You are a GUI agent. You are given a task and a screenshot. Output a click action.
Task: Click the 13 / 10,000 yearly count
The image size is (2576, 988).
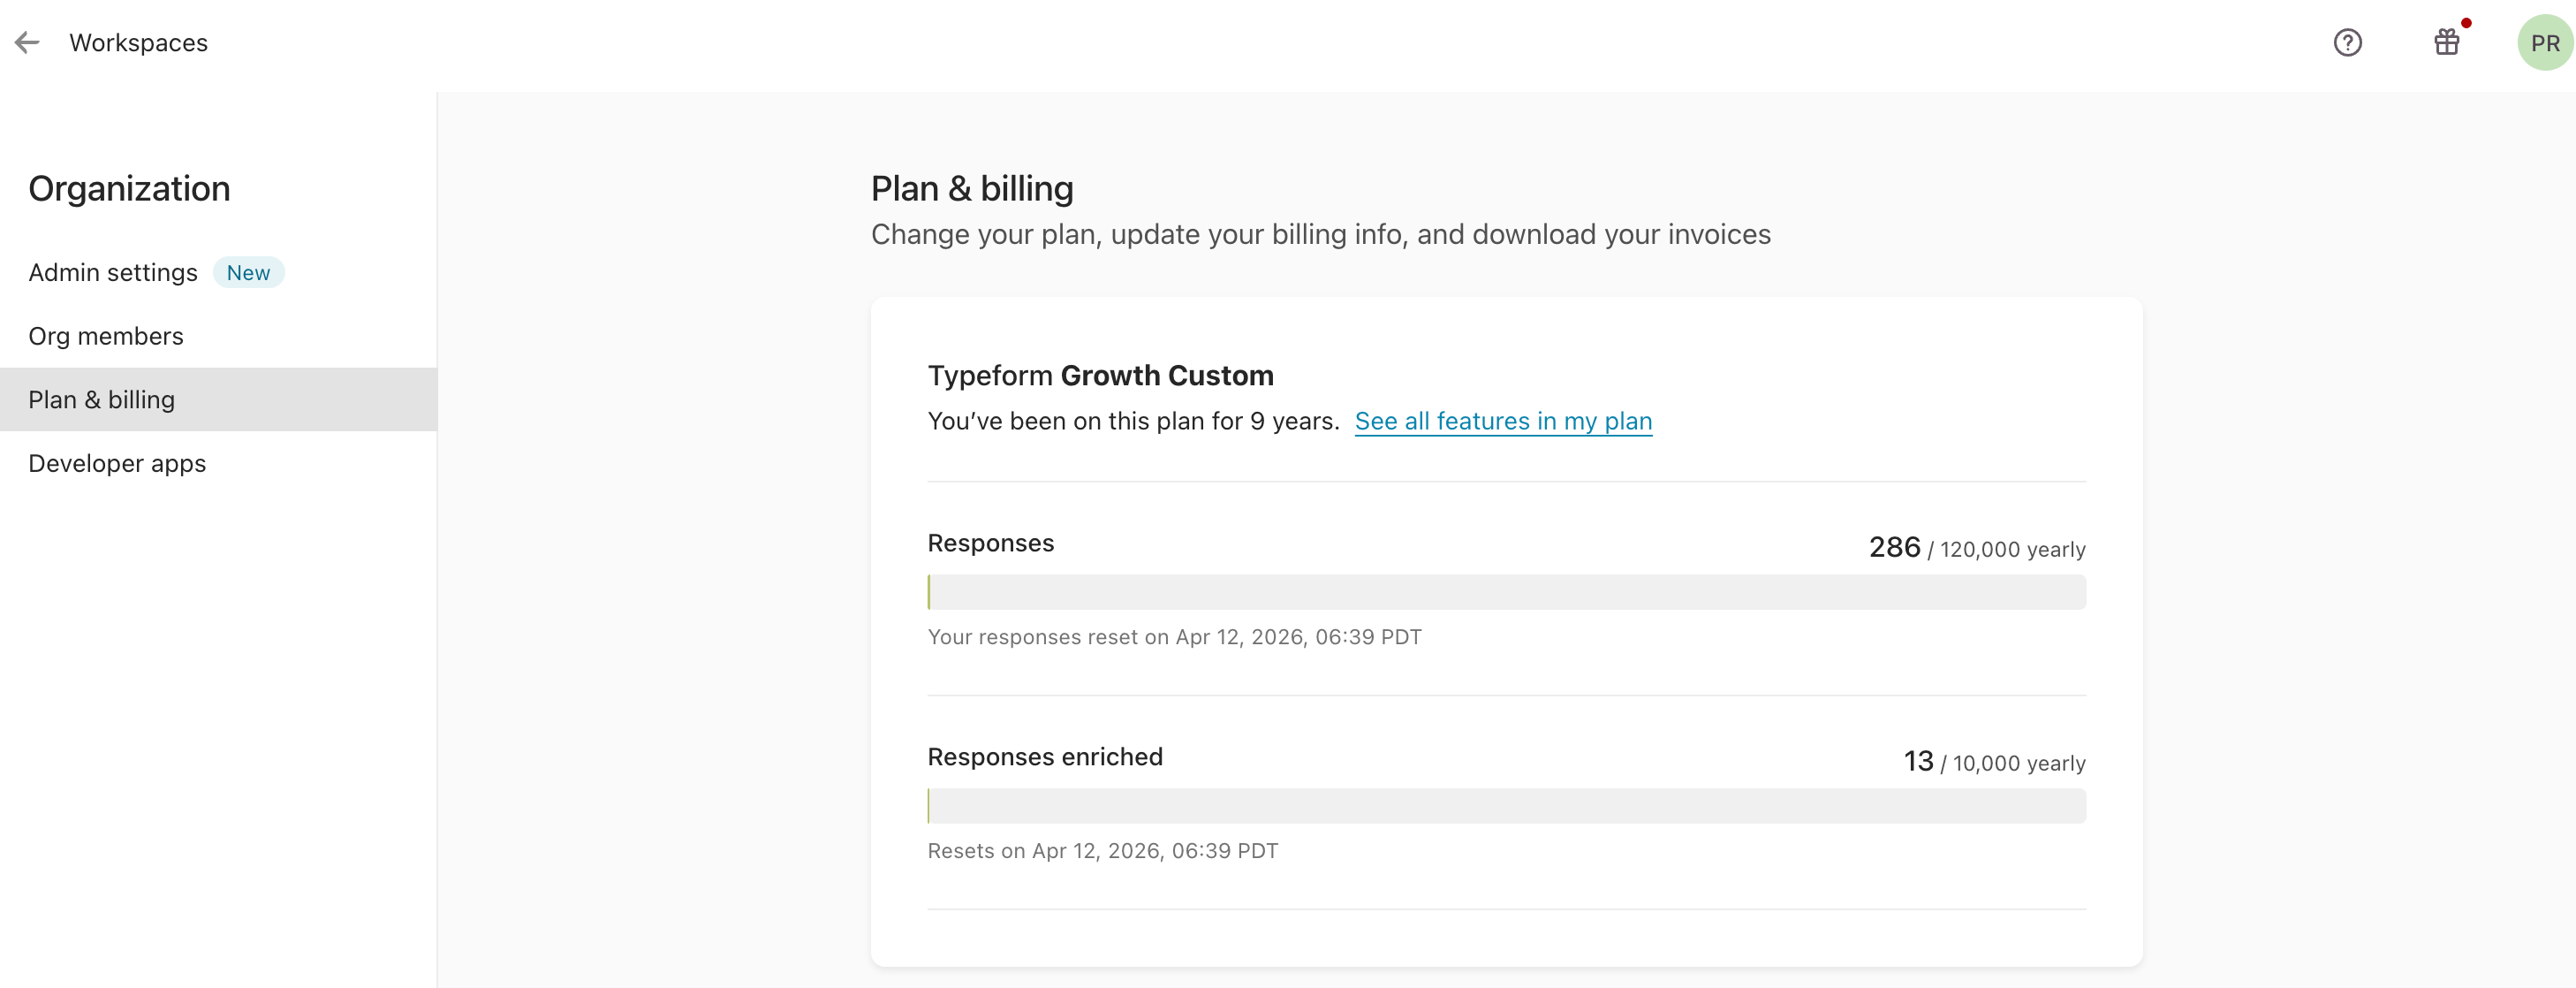coord(1994,762)
